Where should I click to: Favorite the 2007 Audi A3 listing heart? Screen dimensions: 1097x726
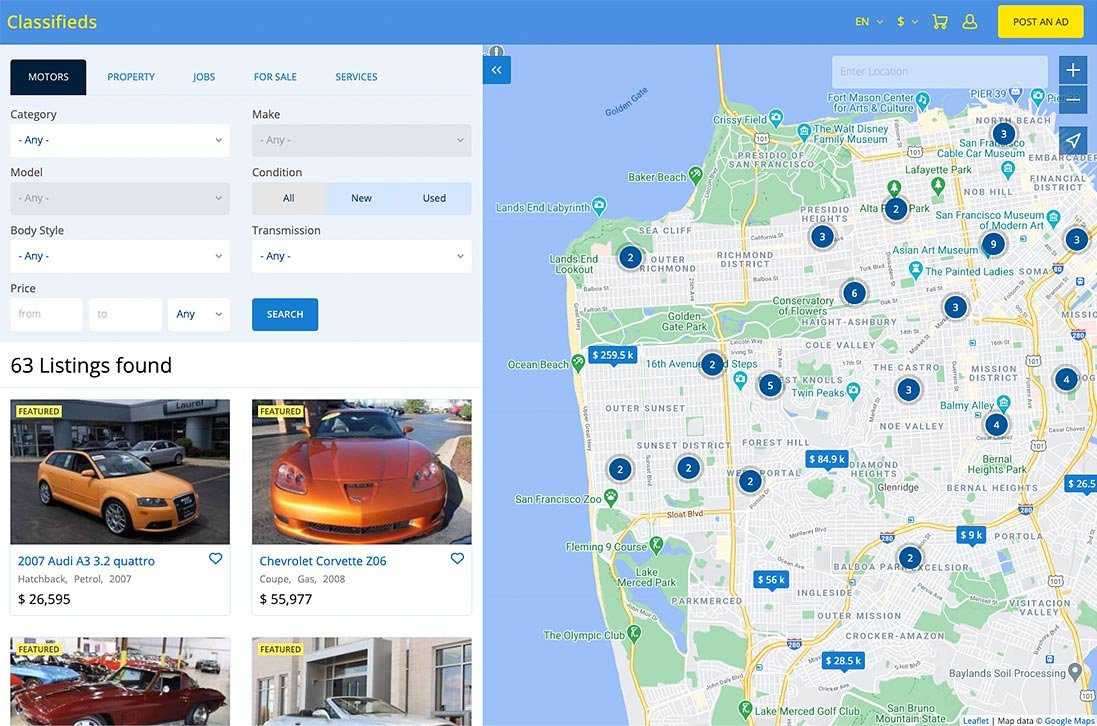click(x=215, y=558)
